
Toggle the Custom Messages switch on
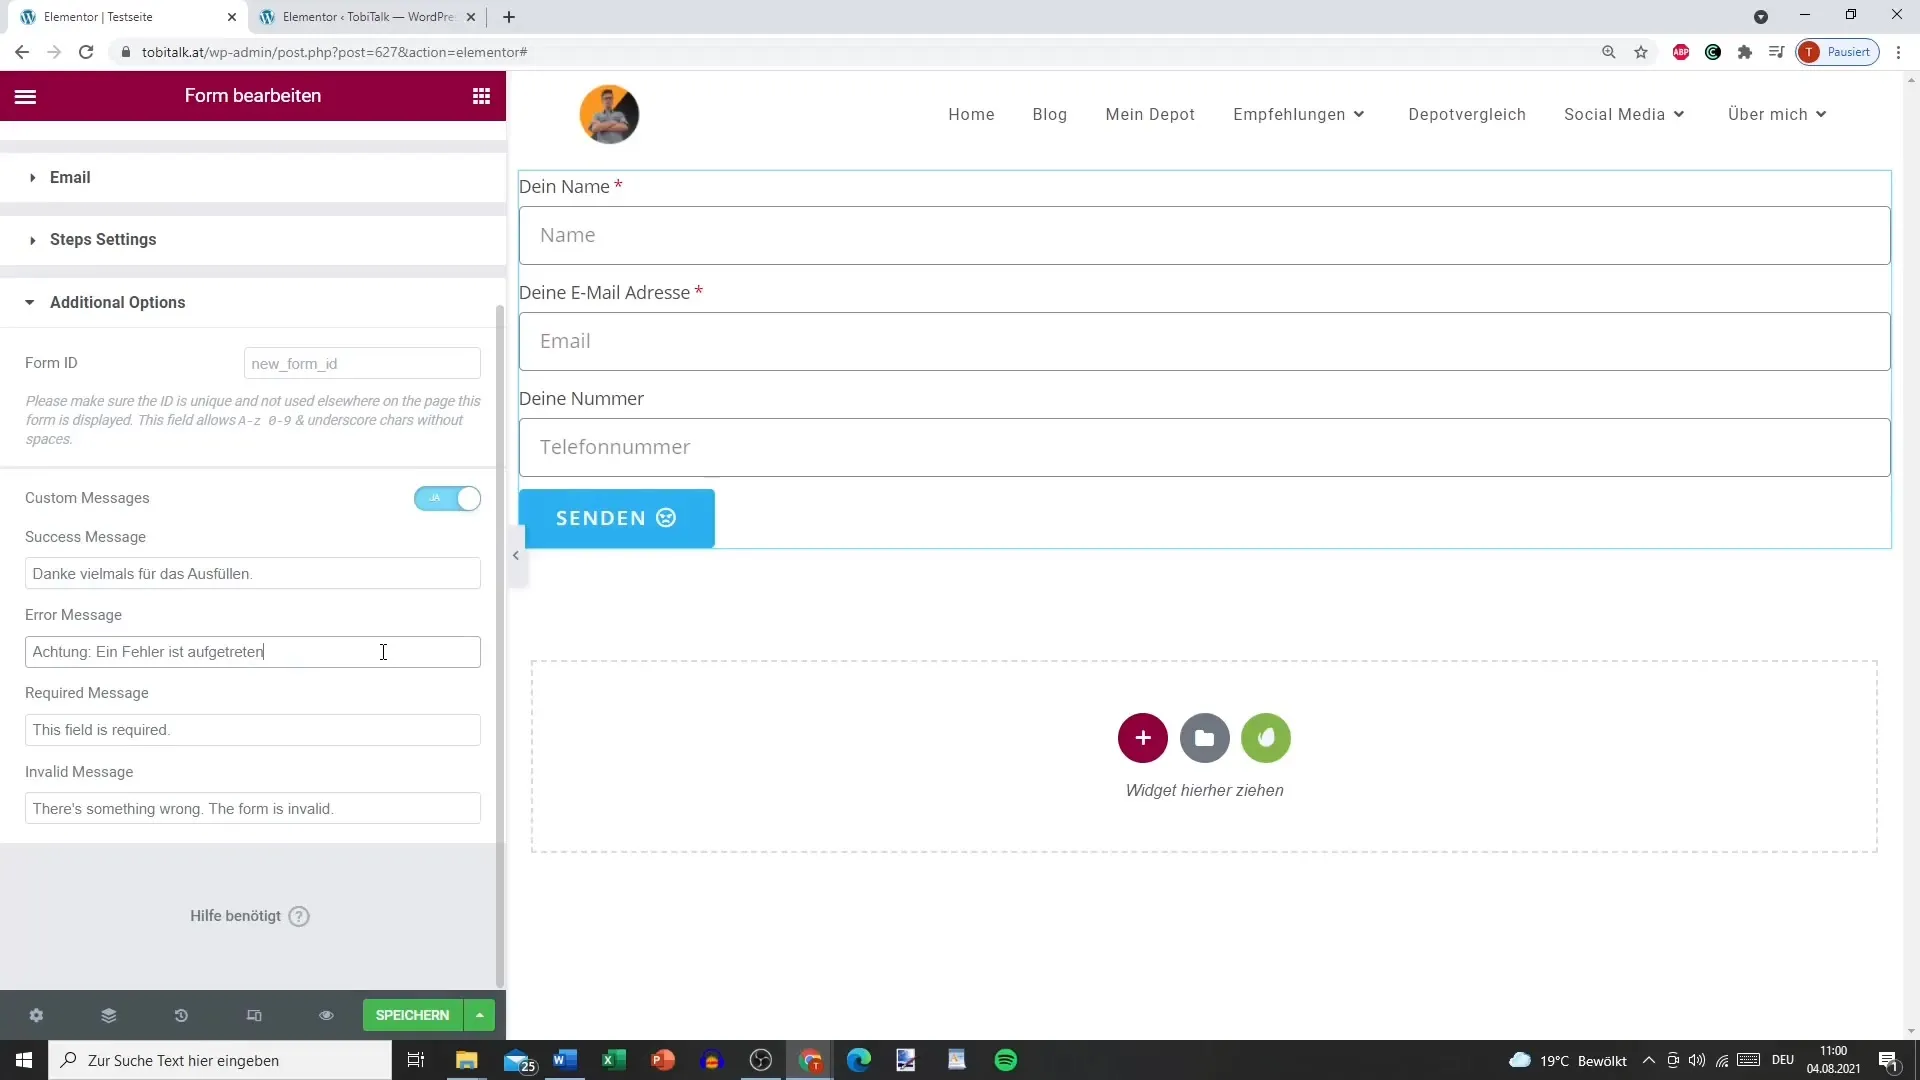[448, 497]
